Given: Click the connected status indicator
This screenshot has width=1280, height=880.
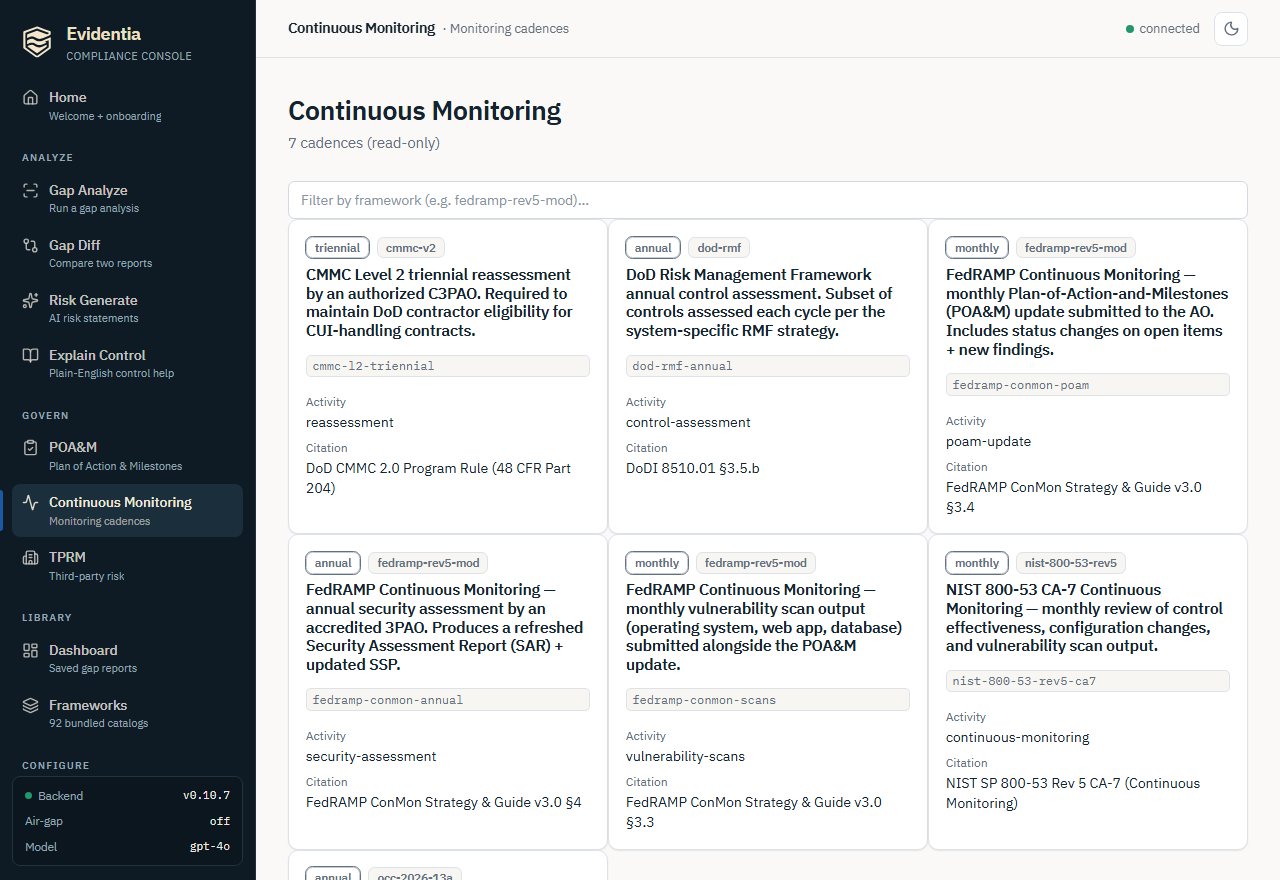Looking at the screenshot, I should pyautogui.click(x=1163, y=29).
